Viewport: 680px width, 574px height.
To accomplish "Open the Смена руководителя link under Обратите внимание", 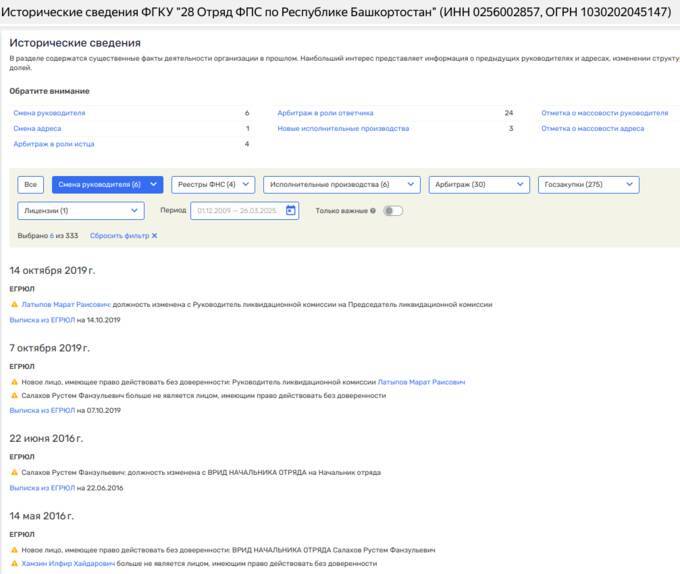I will pos(49,113).
